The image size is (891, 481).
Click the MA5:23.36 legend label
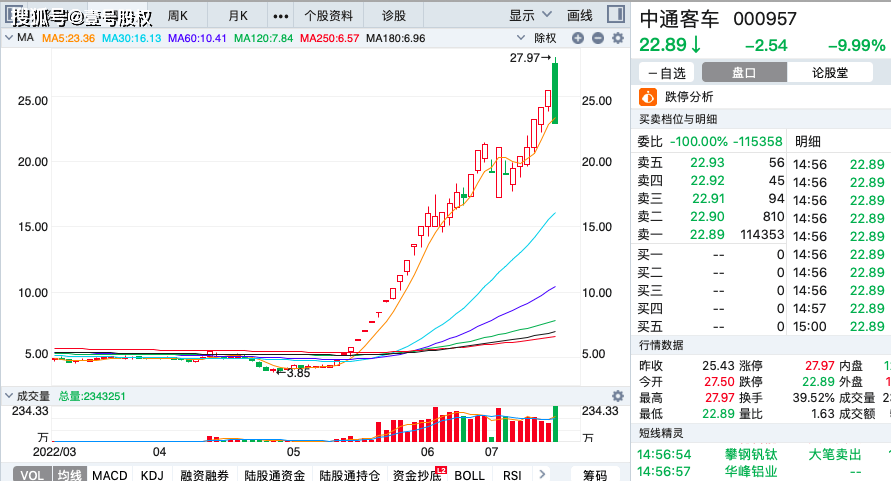(68, 38)
